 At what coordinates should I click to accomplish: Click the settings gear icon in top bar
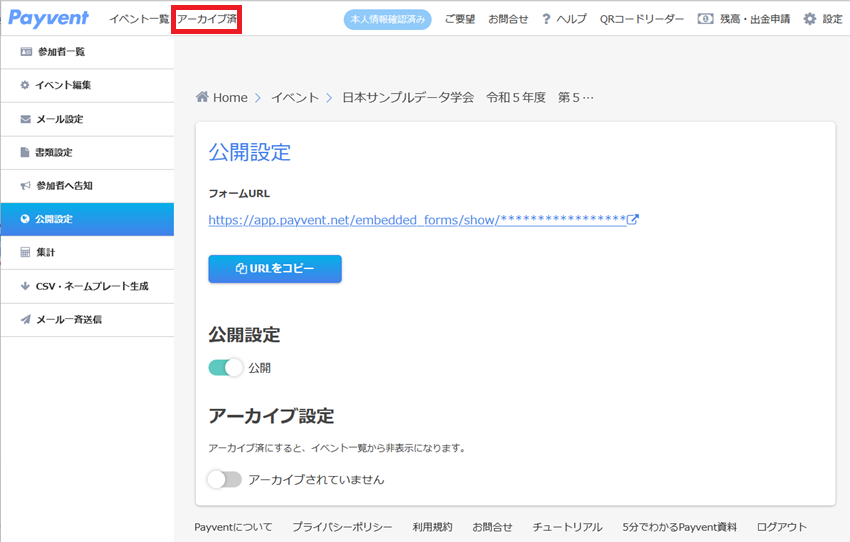[810, 19]
